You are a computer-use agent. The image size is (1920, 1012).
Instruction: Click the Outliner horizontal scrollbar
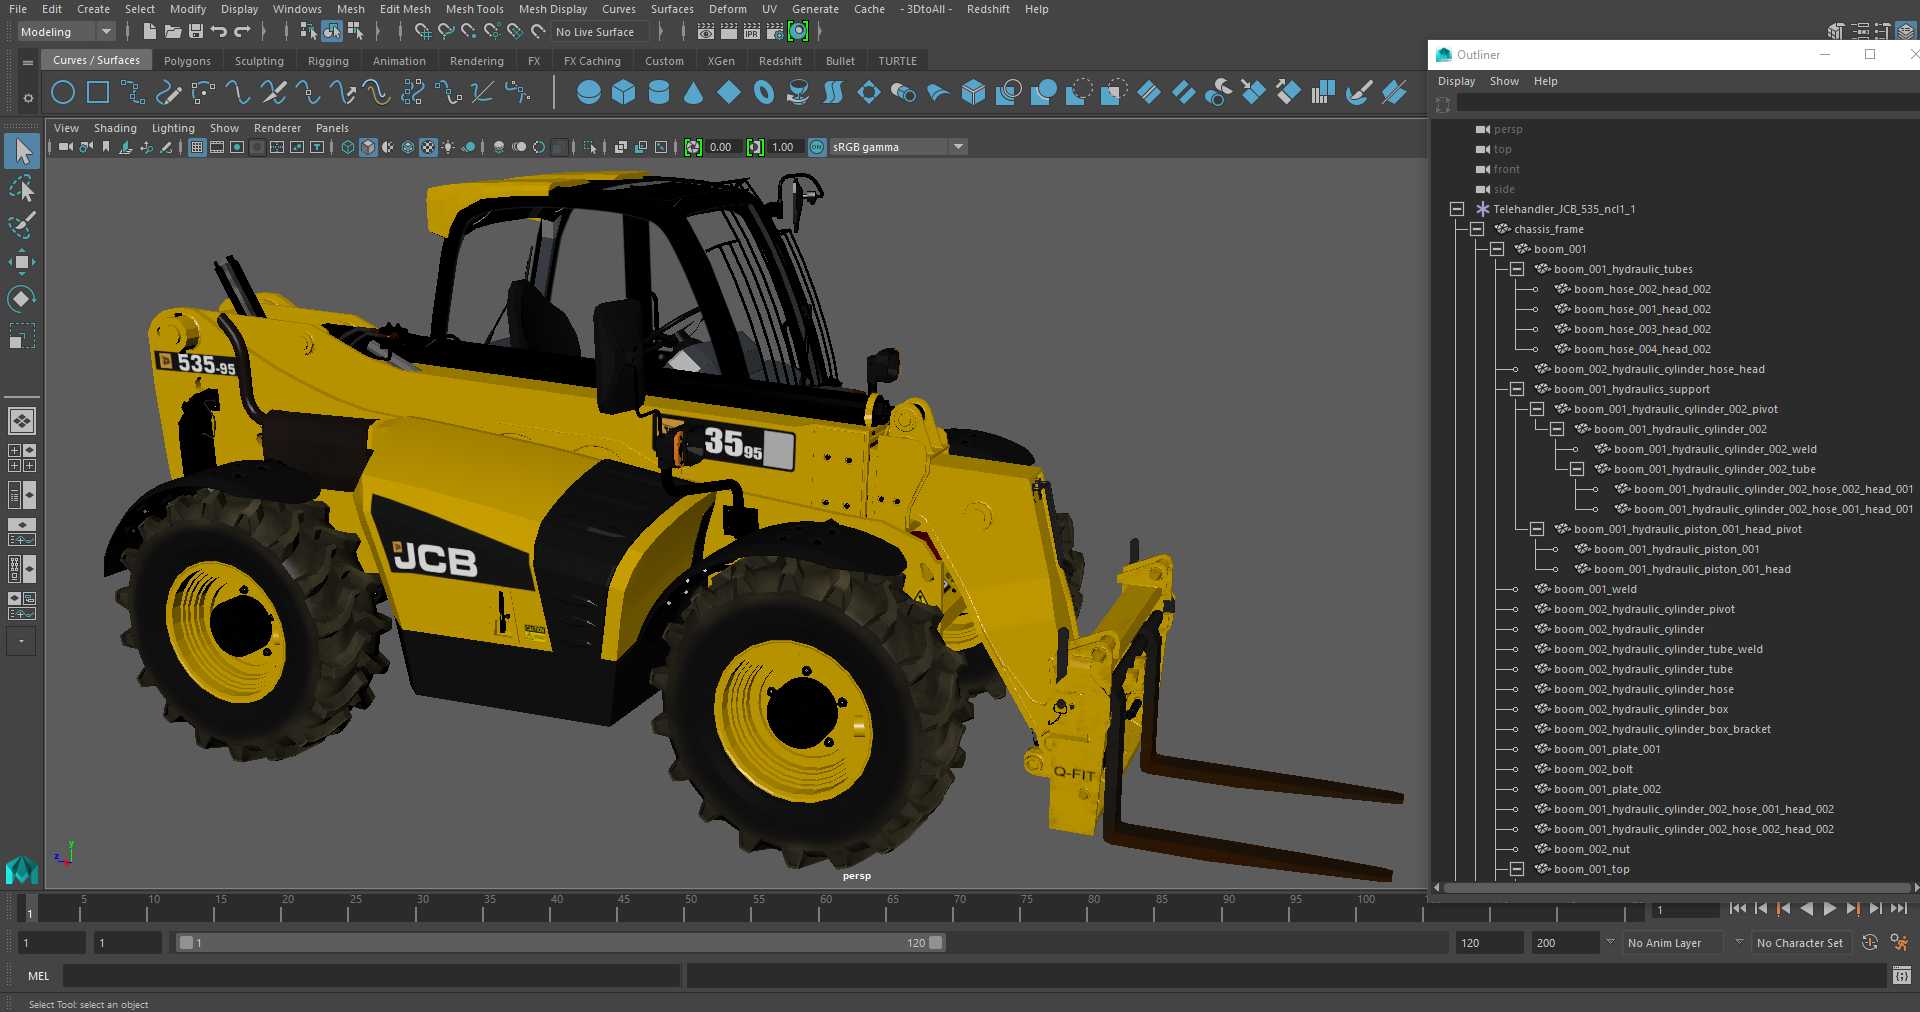(x=1676, y=887)
